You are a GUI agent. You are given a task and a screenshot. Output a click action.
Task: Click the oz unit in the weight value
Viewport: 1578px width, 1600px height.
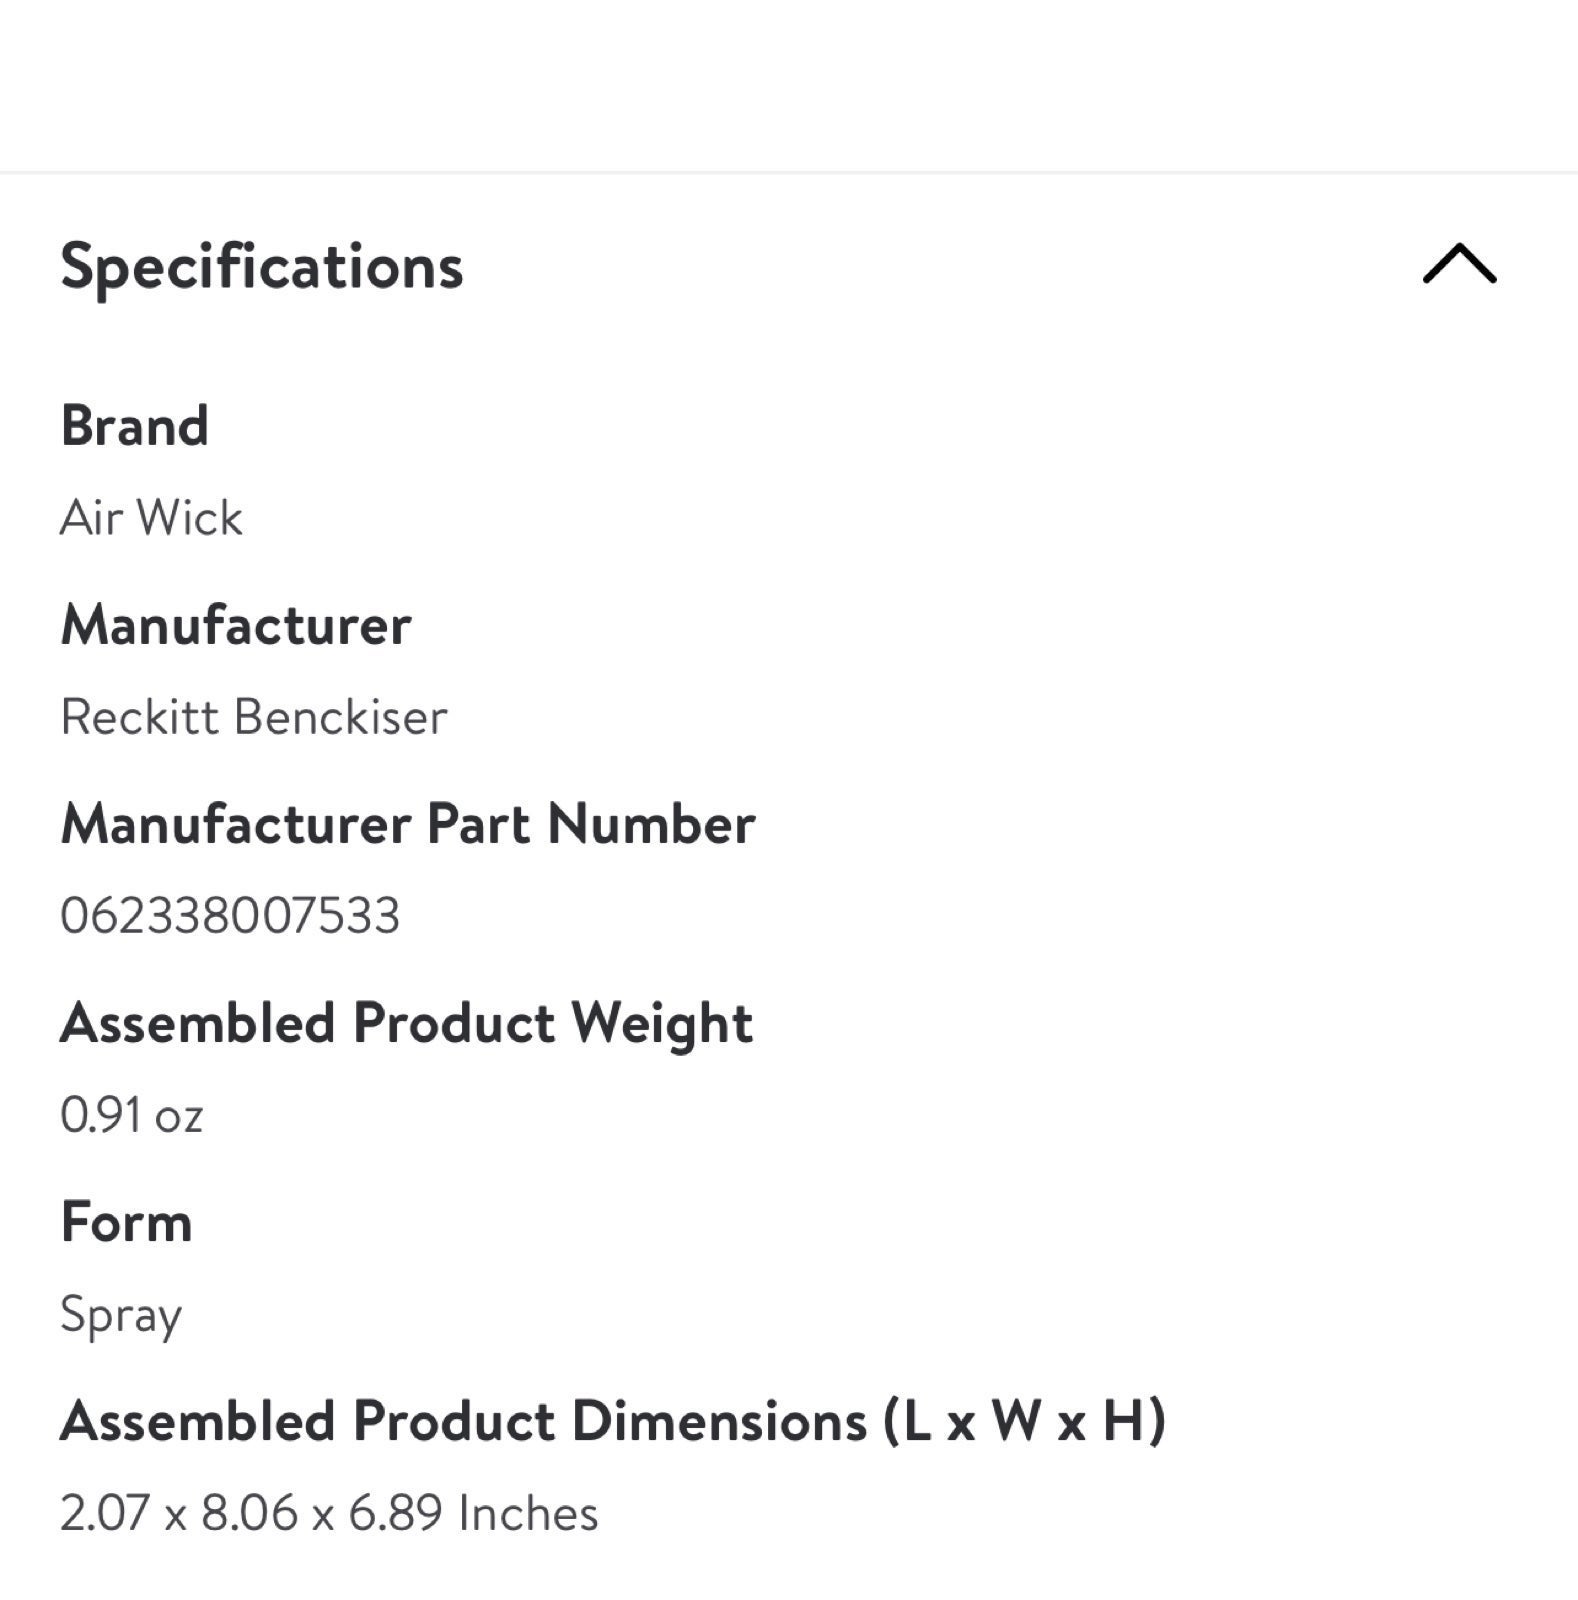pyautogui.click(x=179, y=1118)
